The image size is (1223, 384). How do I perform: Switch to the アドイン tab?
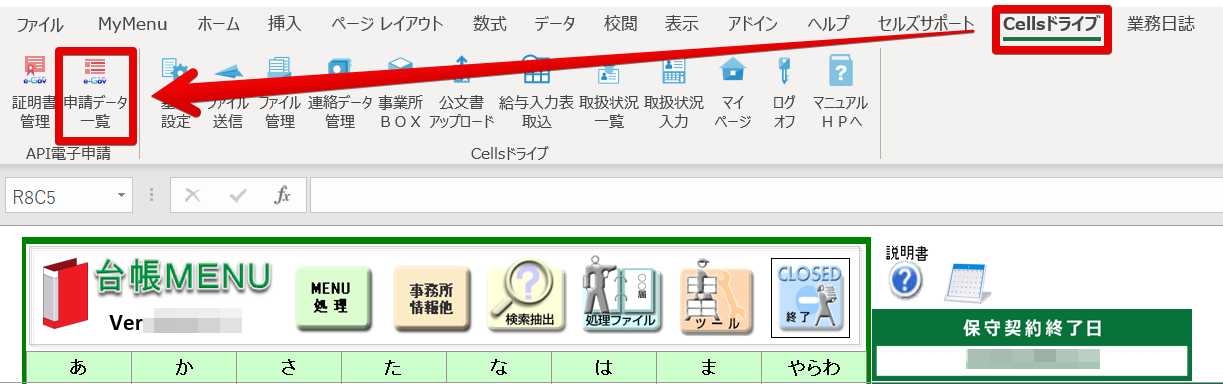(752, 24)
